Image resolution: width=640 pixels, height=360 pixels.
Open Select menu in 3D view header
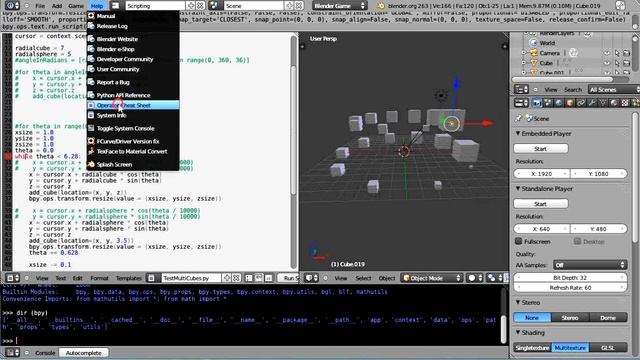(x=363, y=278)
